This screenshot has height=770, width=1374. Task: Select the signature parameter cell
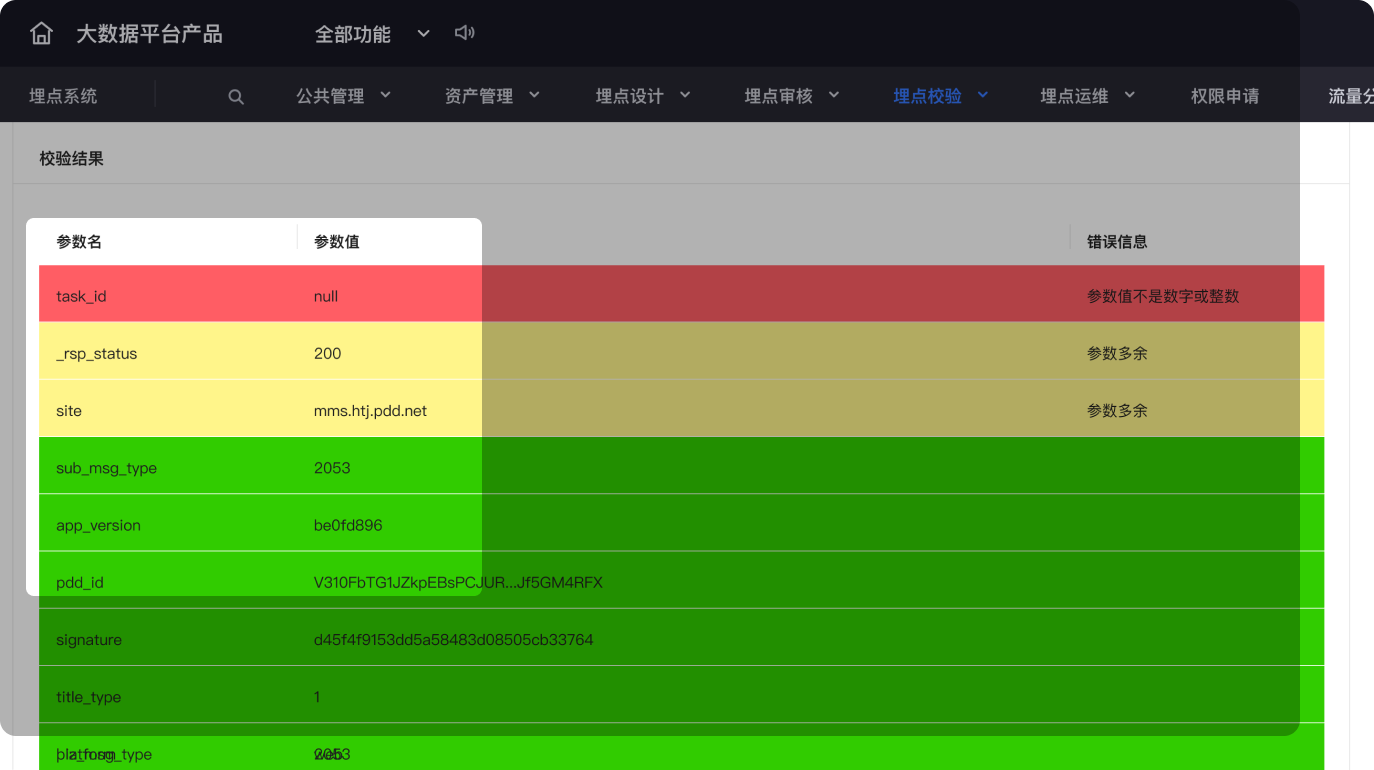click(x=89, y=640)
